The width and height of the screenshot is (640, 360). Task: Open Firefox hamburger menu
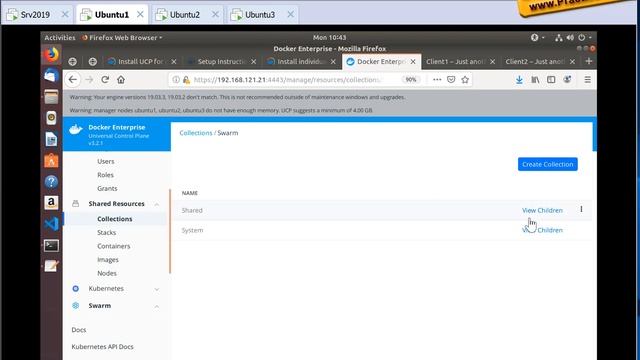pos(587,80)
